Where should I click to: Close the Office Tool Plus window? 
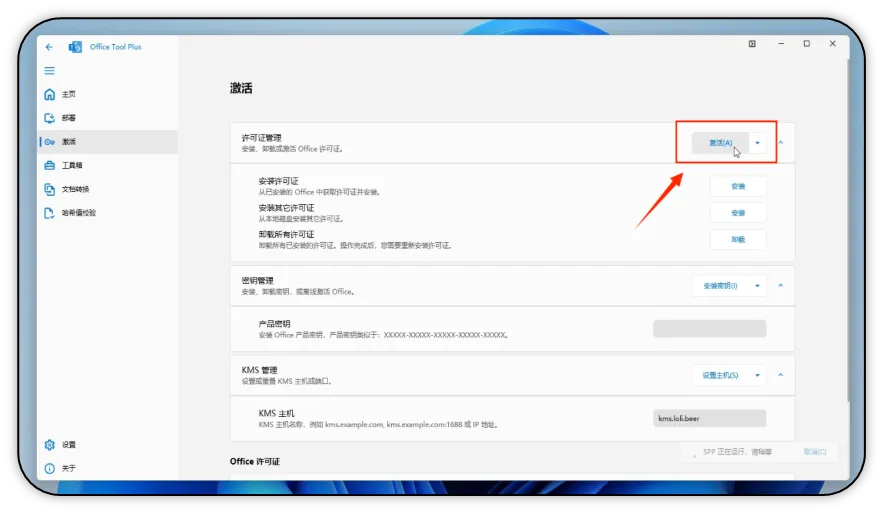[832, 44]
